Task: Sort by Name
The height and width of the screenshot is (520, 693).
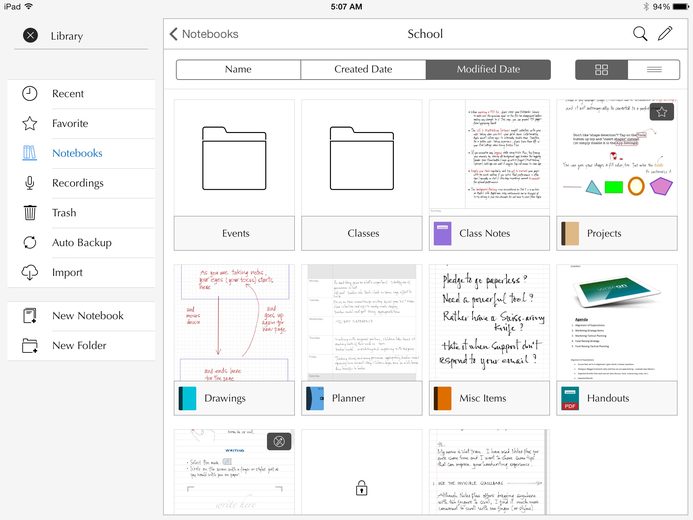Action: 238,69
